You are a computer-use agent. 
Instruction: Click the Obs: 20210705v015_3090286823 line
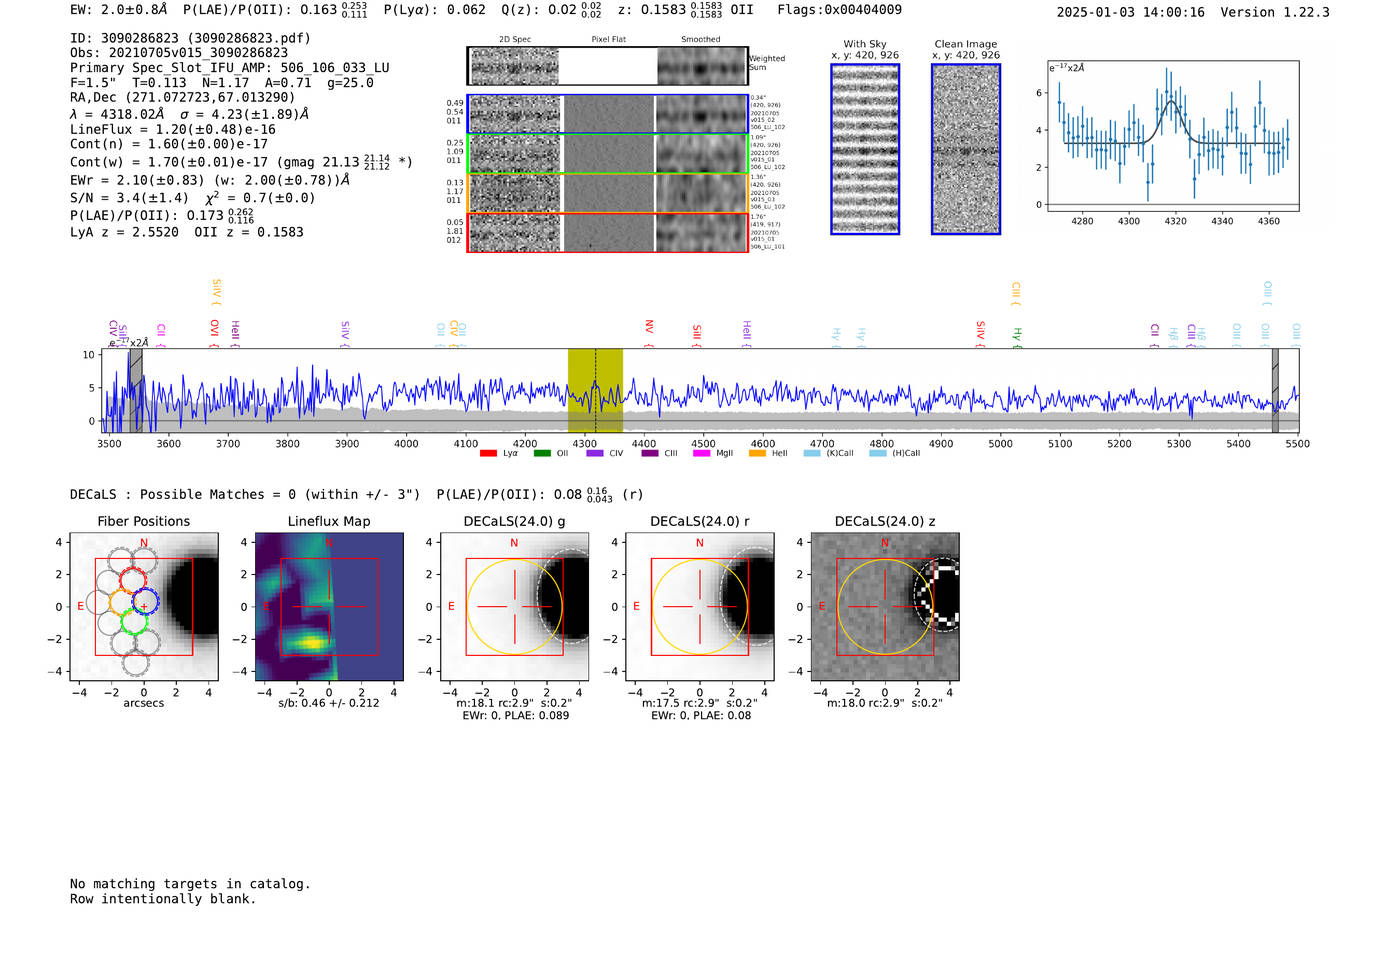[x=179, y=53]
